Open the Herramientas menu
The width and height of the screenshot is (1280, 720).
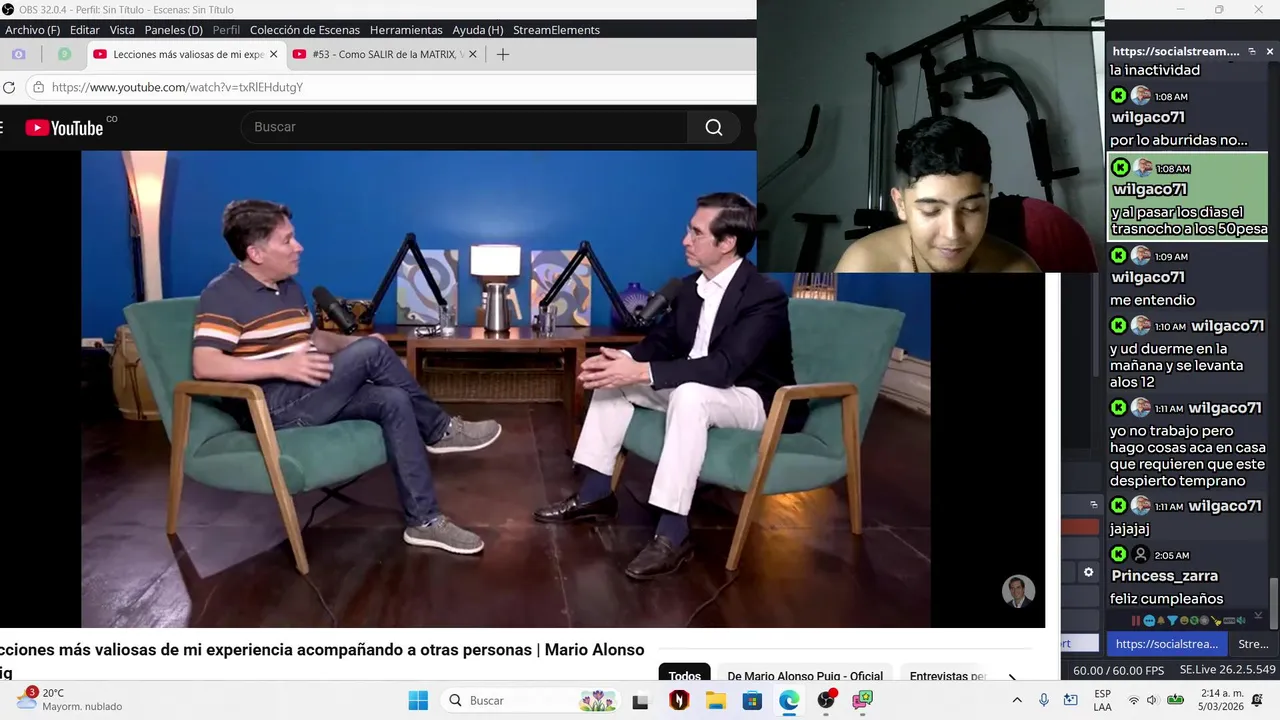[406, 30]
